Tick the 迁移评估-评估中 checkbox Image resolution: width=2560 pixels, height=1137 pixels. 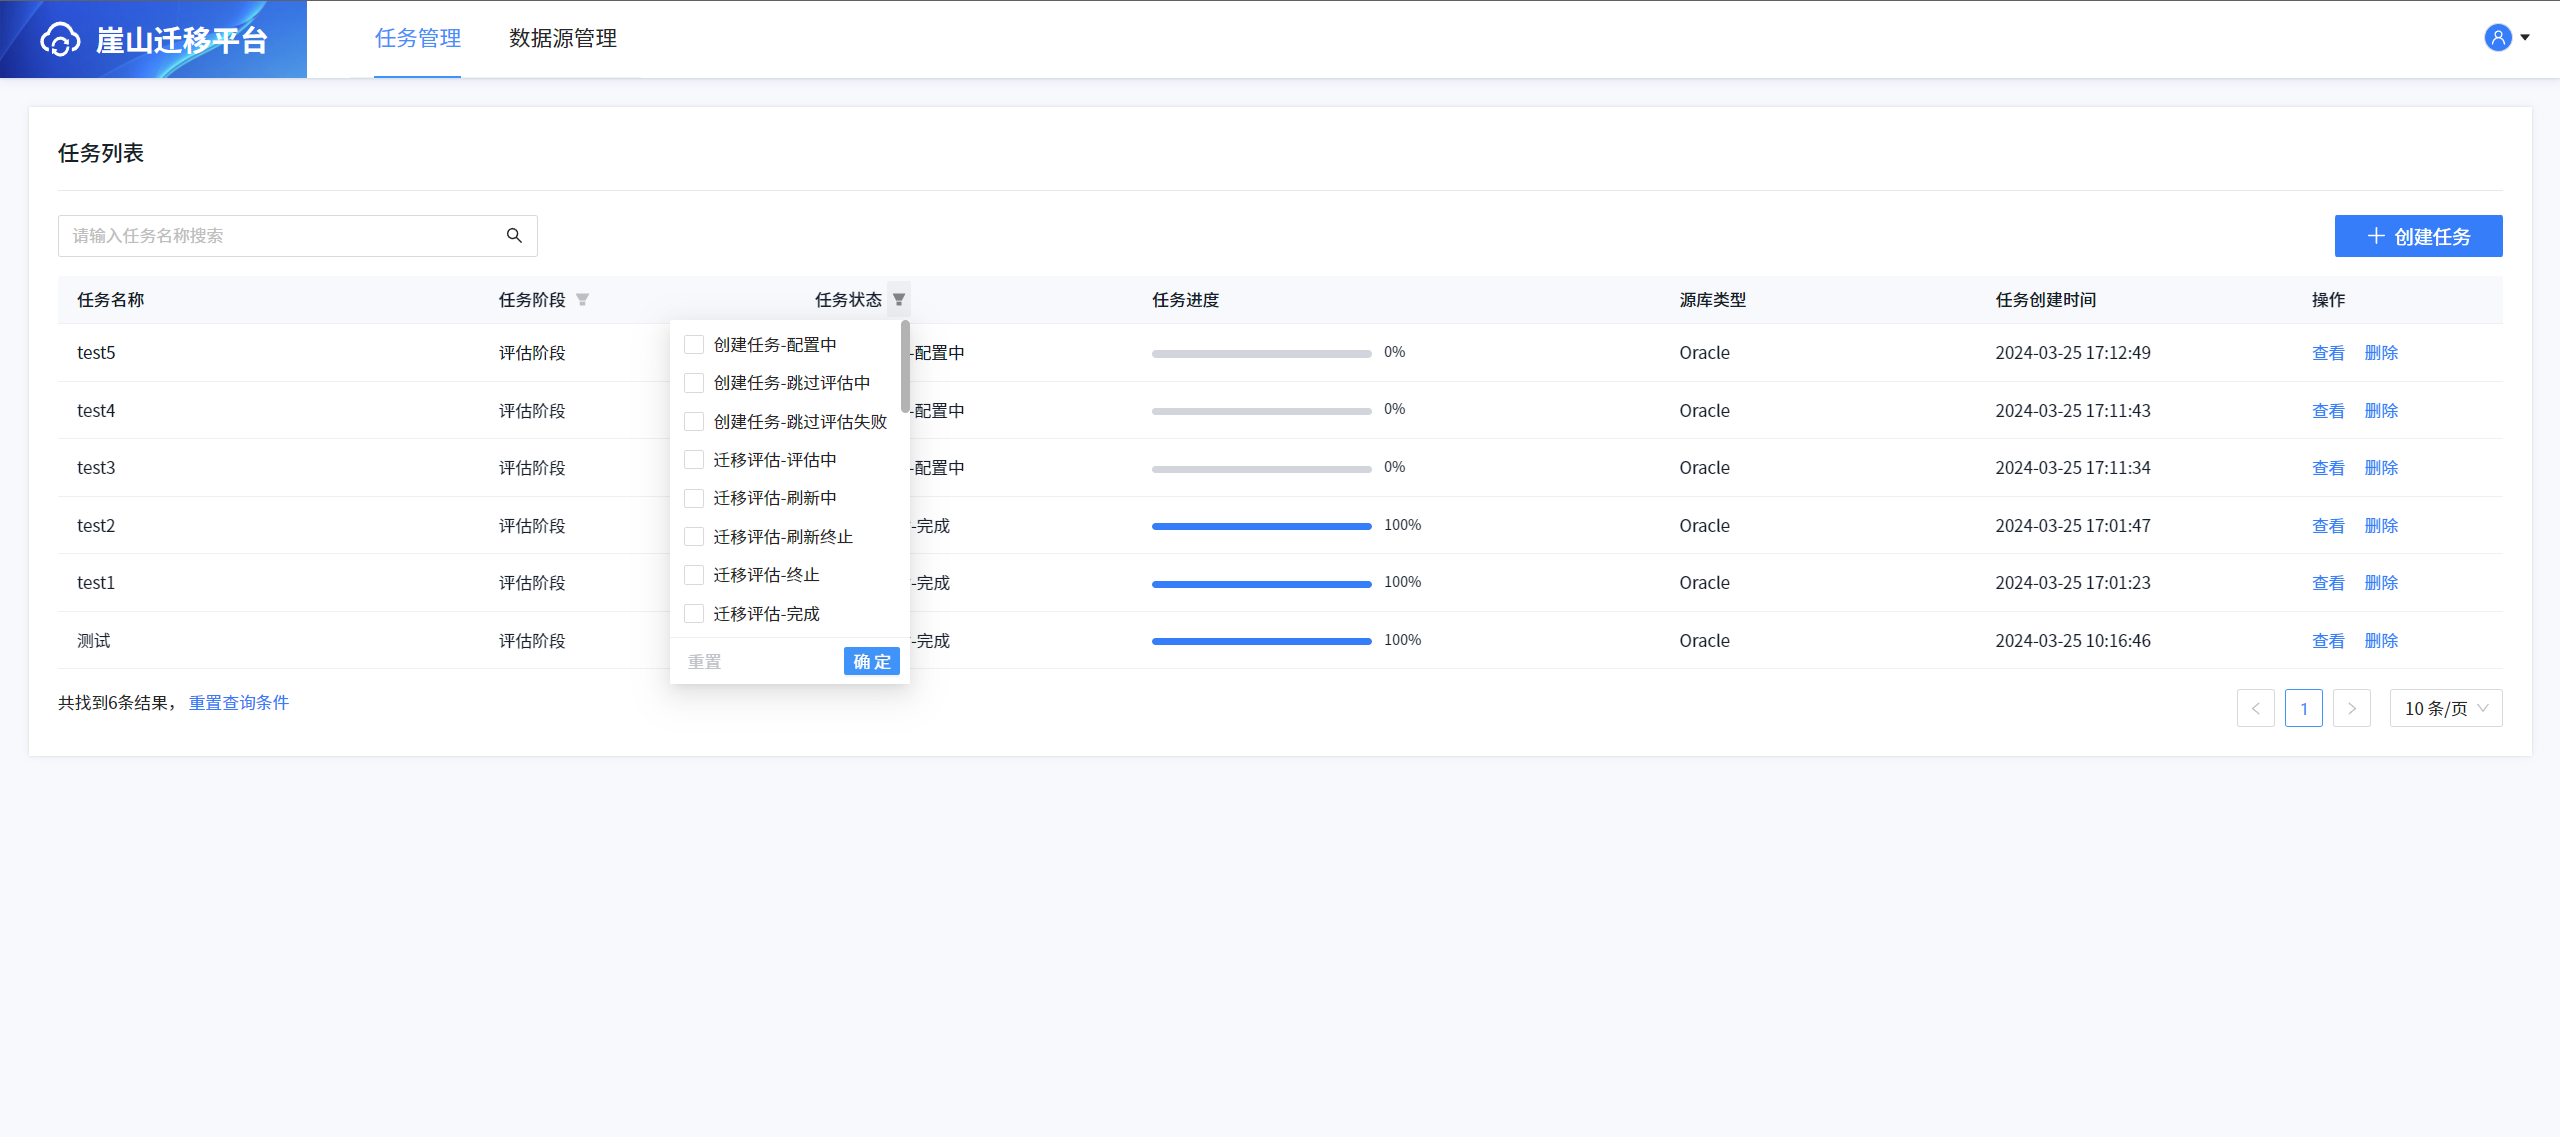(694, 460)
